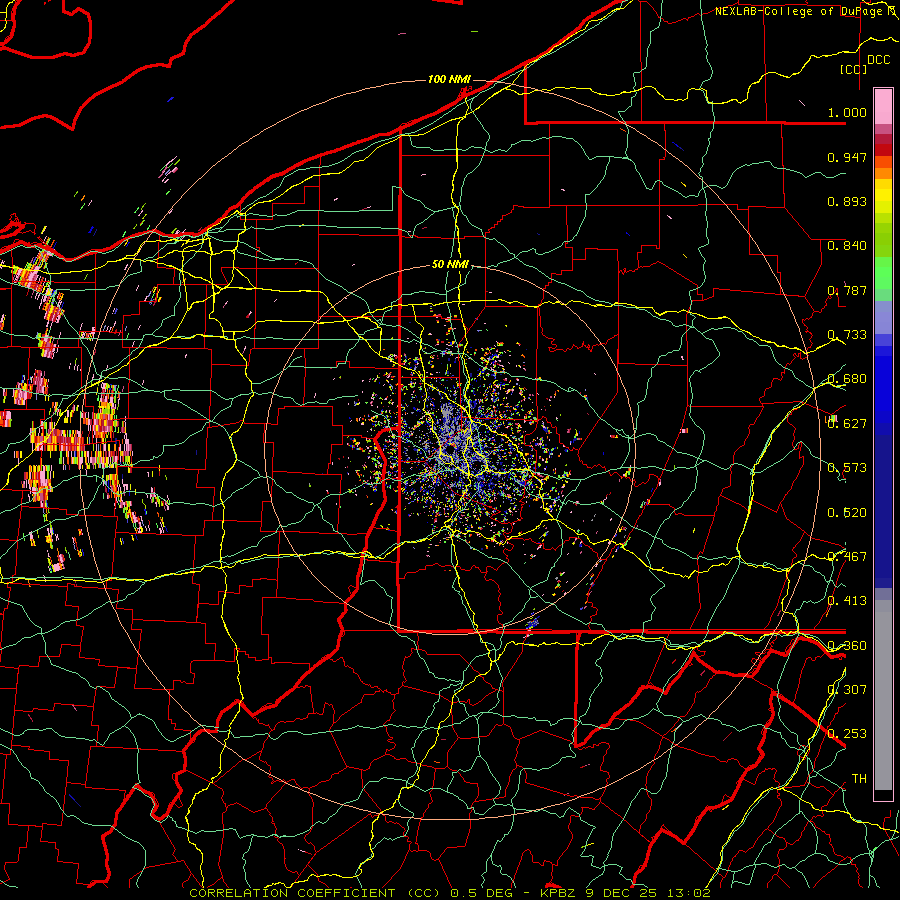
Task: Click the 0.893 legend value
Action: [847, 201]
